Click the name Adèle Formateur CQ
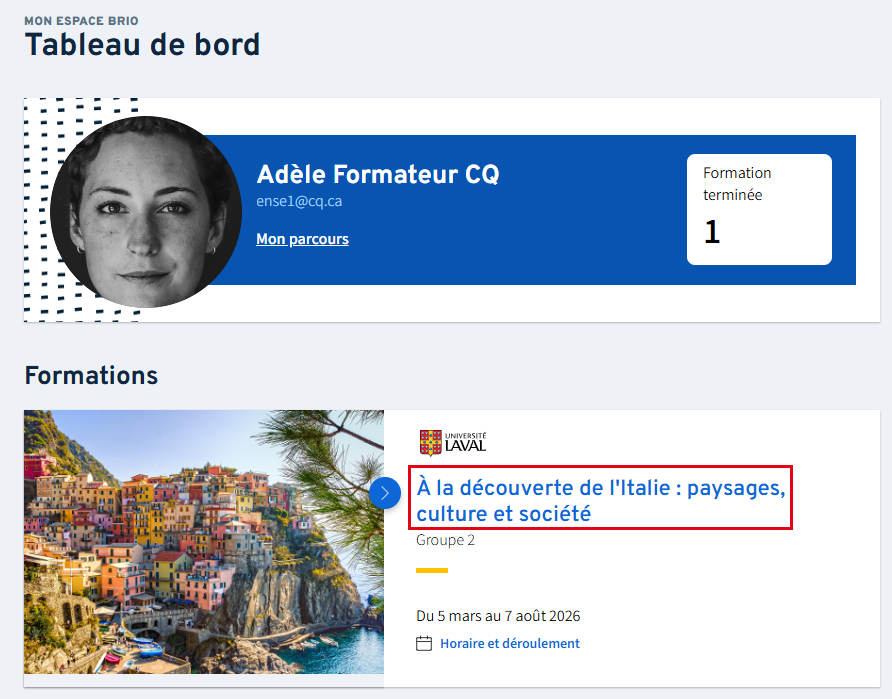The image size is (892, 699). 378,174
